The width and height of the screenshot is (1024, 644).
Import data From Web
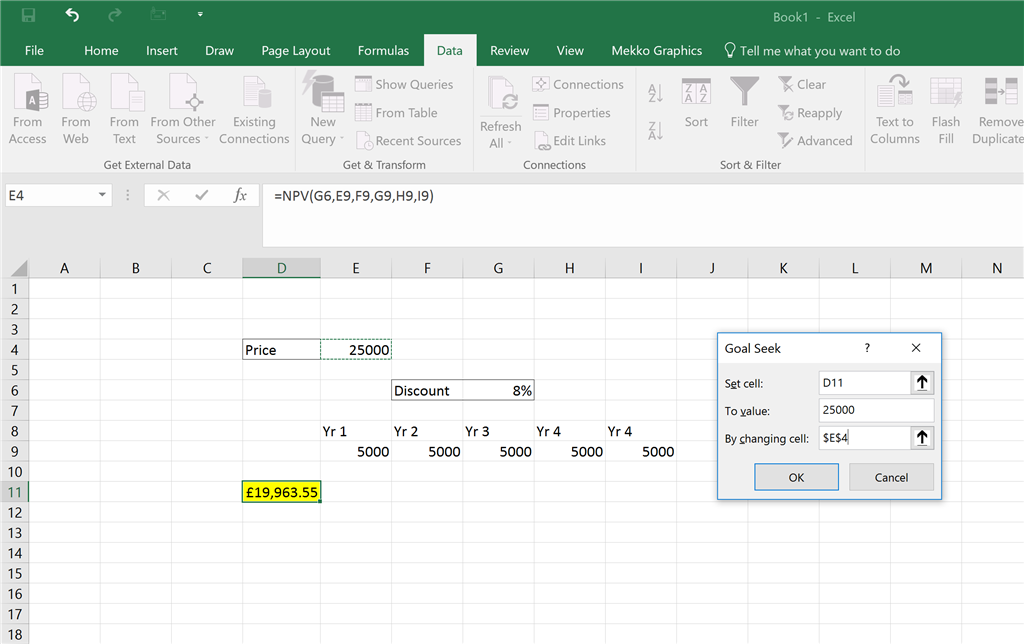(76, 109)
